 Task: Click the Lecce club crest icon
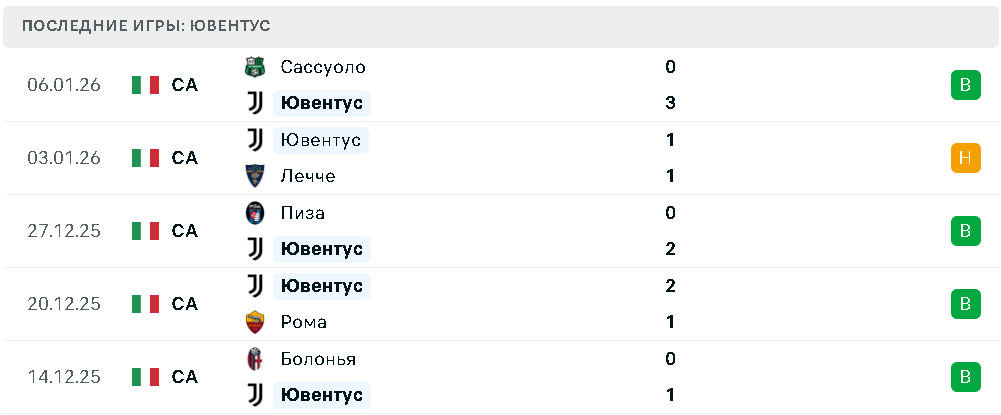click(x=255, y=176)
